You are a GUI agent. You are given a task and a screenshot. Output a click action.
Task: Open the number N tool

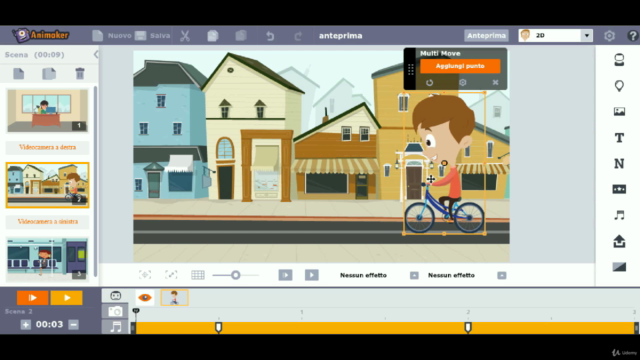619,164
